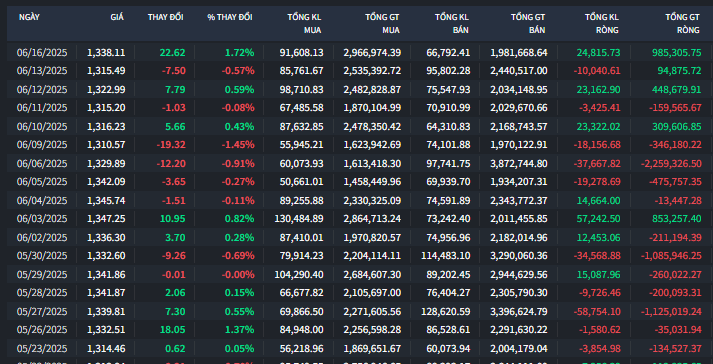713x364 pixels.
Task: Click sell value 3,396,624.79
Action: click(x=519, y=311)
